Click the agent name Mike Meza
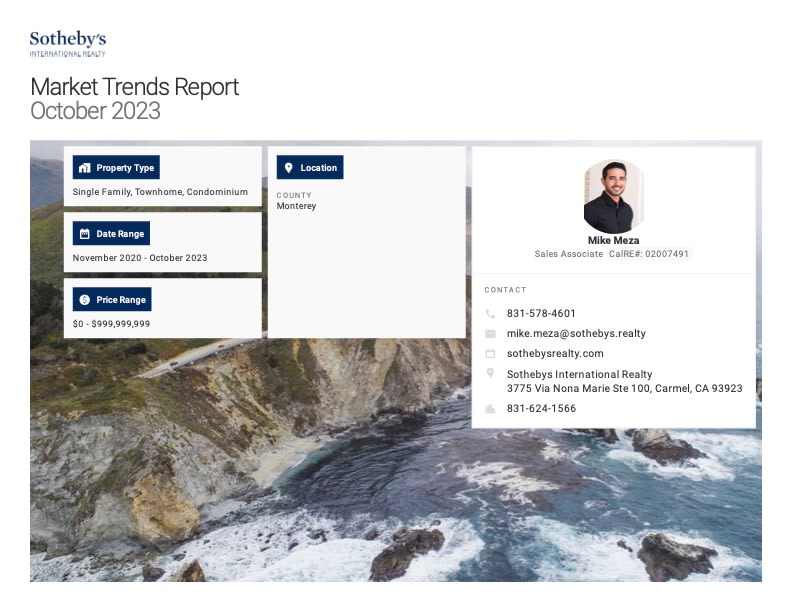792x612 pixels. click(613, 240)
